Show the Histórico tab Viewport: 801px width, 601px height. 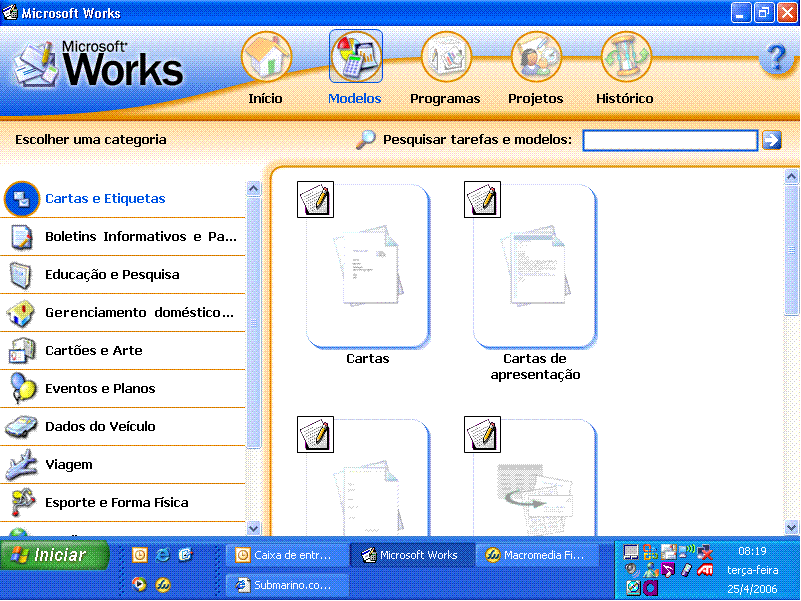[x=625, y=68]
